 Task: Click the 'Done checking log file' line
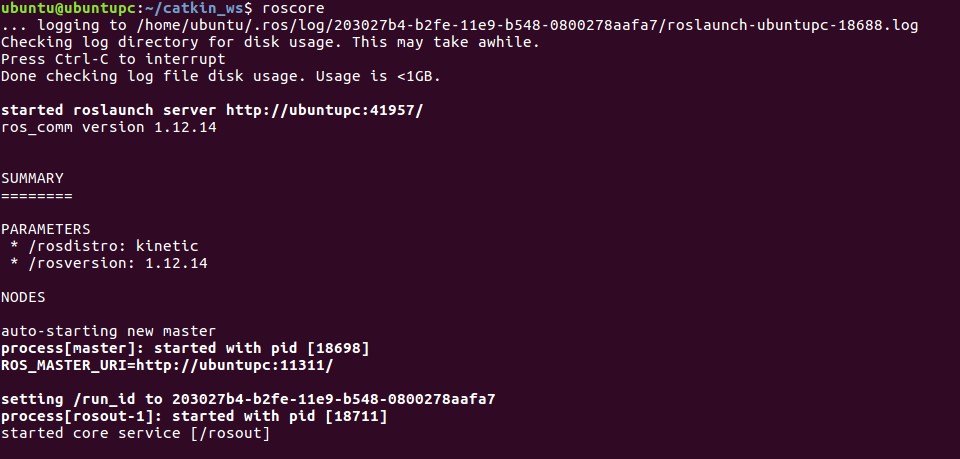coord(220,76)
